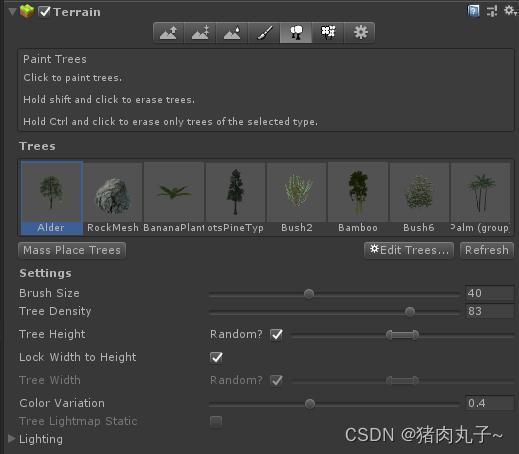Open Terrain Settings gear tab
This screenshot has height=454, width=519.
click(x=360, y=33)
